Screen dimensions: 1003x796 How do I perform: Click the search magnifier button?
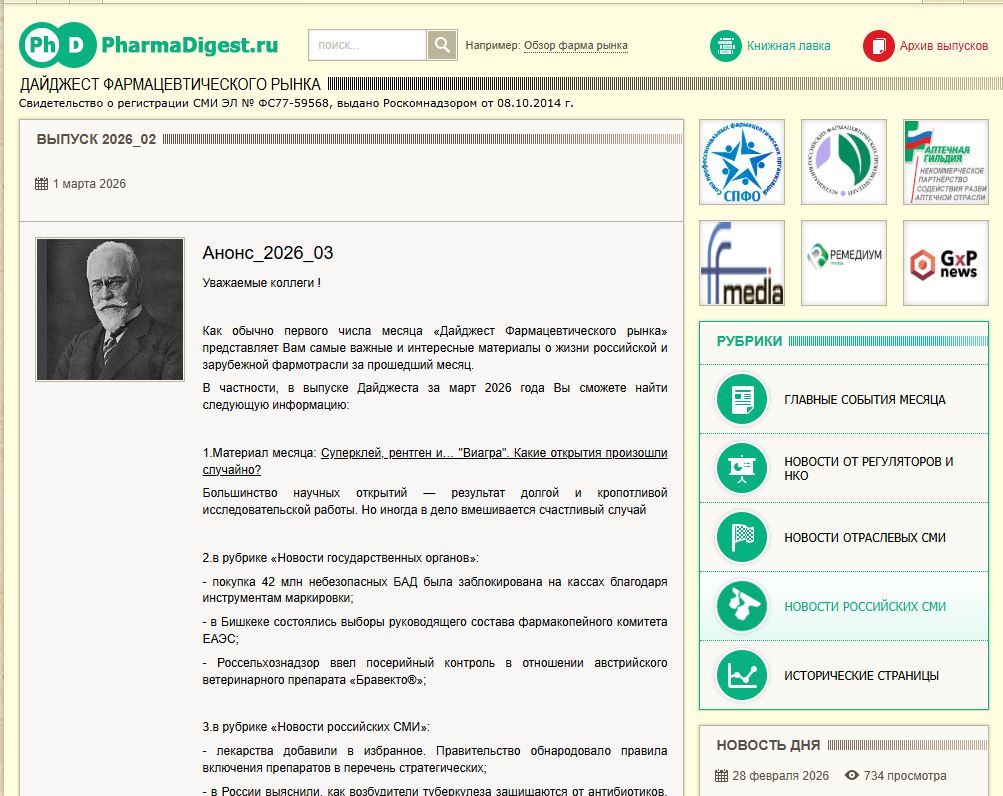440,45
